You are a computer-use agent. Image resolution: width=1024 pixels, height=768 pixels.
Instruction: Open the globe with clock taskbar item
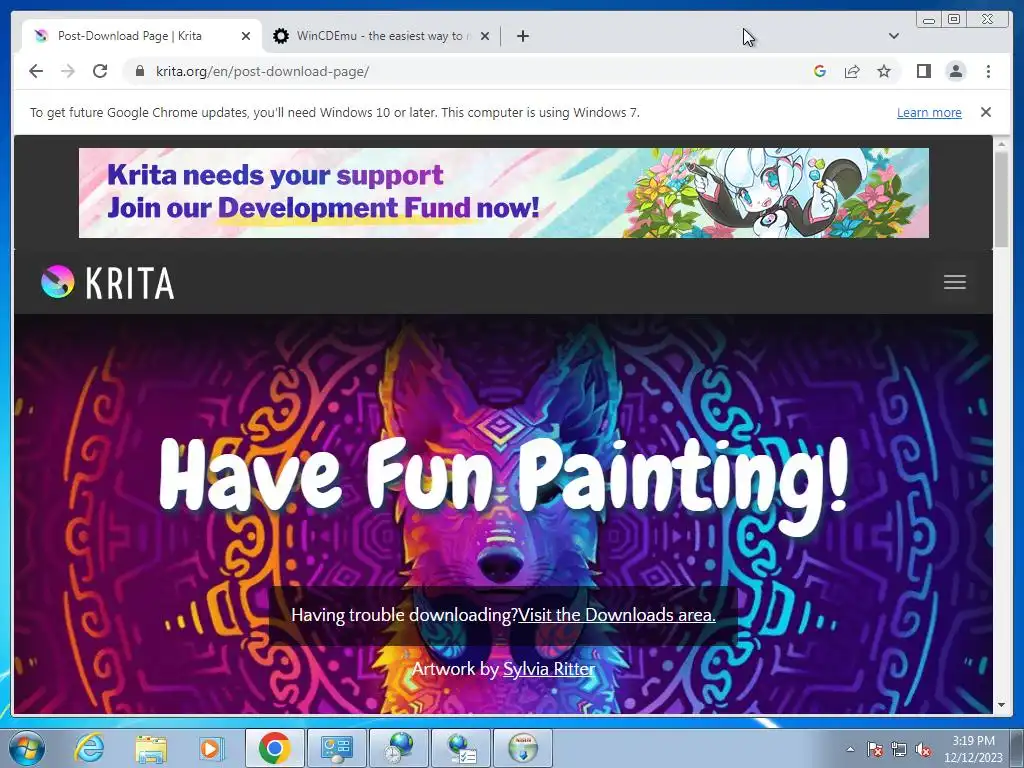point(398,748)
